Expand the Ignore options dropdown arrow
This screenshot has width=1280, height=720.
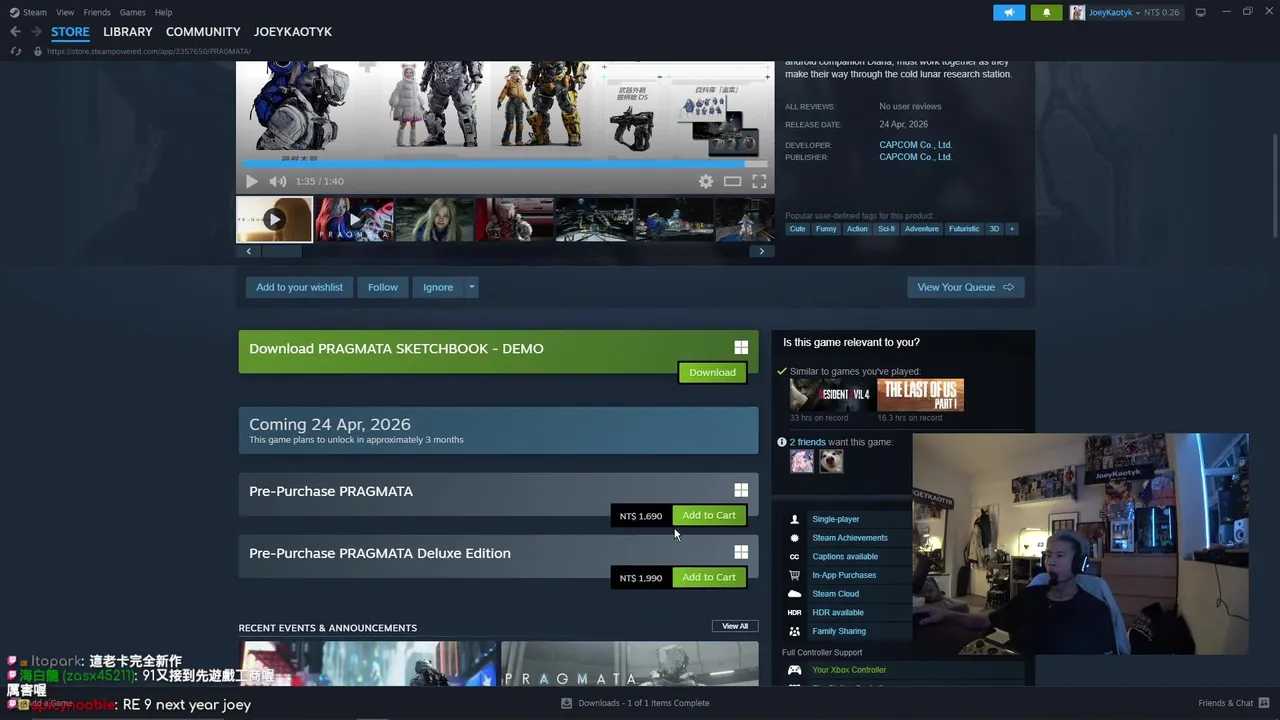click(472, 287)
